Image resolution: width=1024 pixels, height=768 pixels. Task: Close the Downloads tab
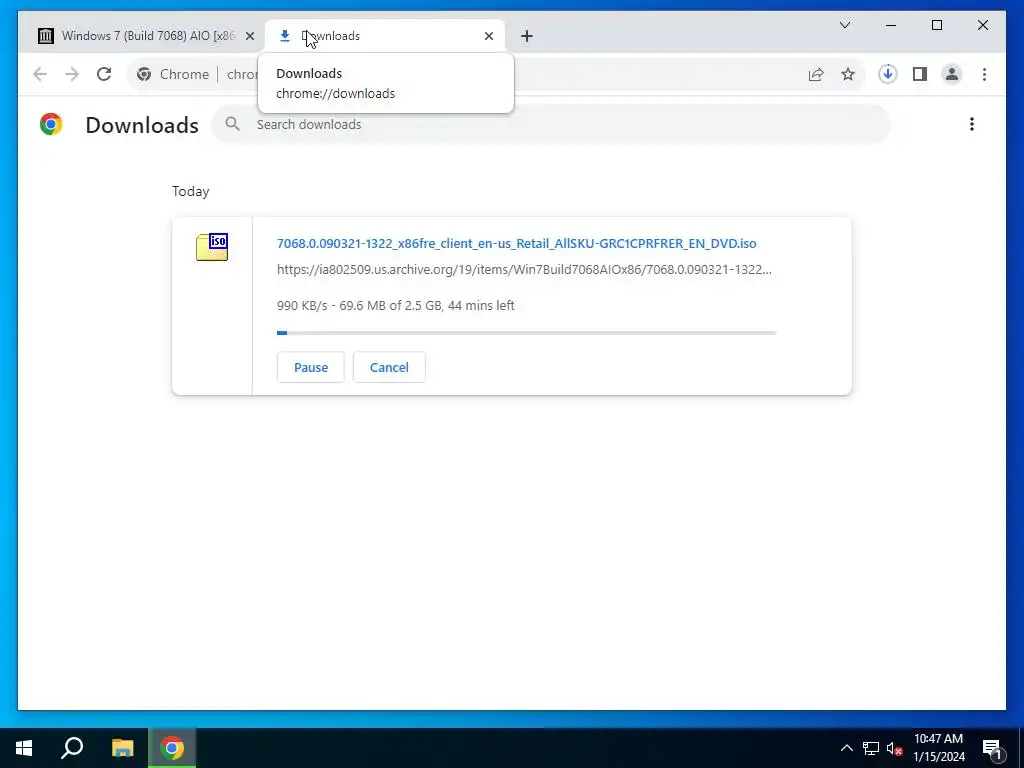(x=488, y=37)
